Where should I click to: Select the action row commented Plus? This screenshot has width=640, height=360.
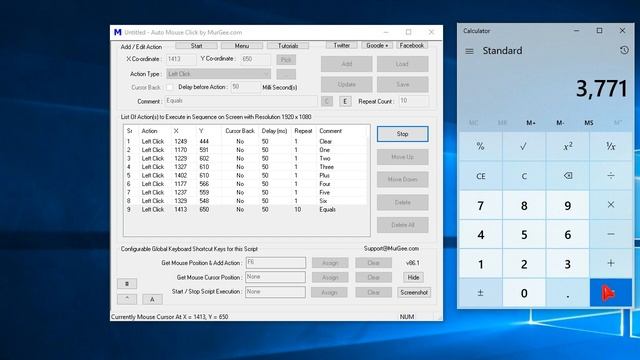[x=246, y=176]
